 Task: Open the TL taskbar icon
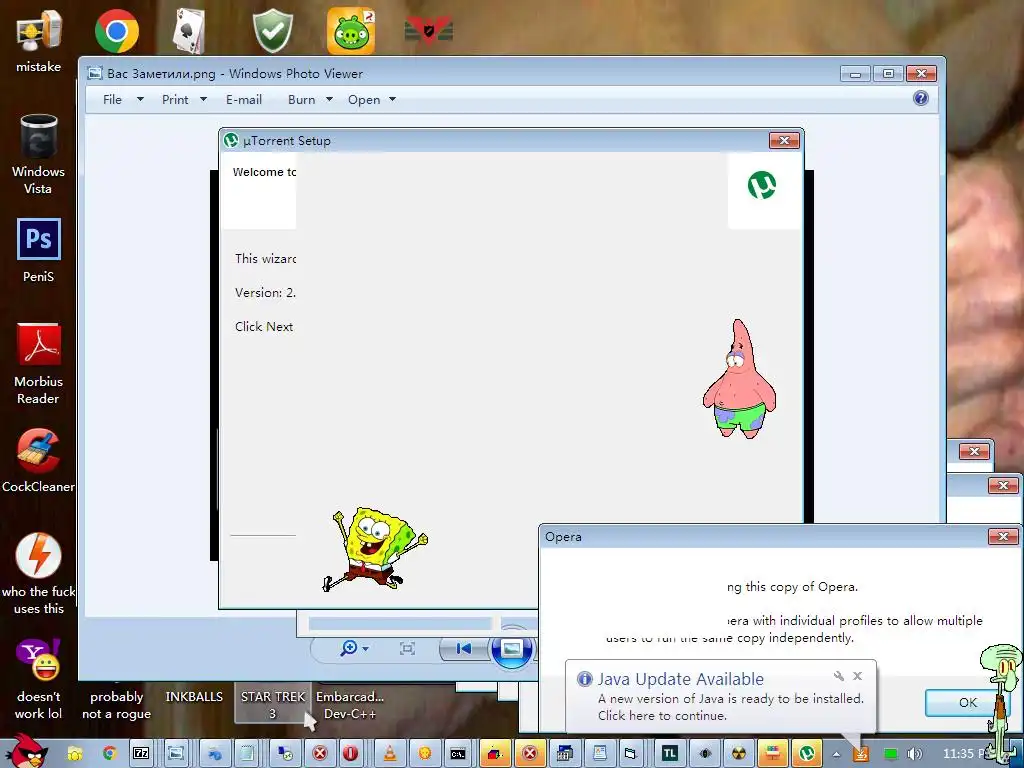click(669, 753)
